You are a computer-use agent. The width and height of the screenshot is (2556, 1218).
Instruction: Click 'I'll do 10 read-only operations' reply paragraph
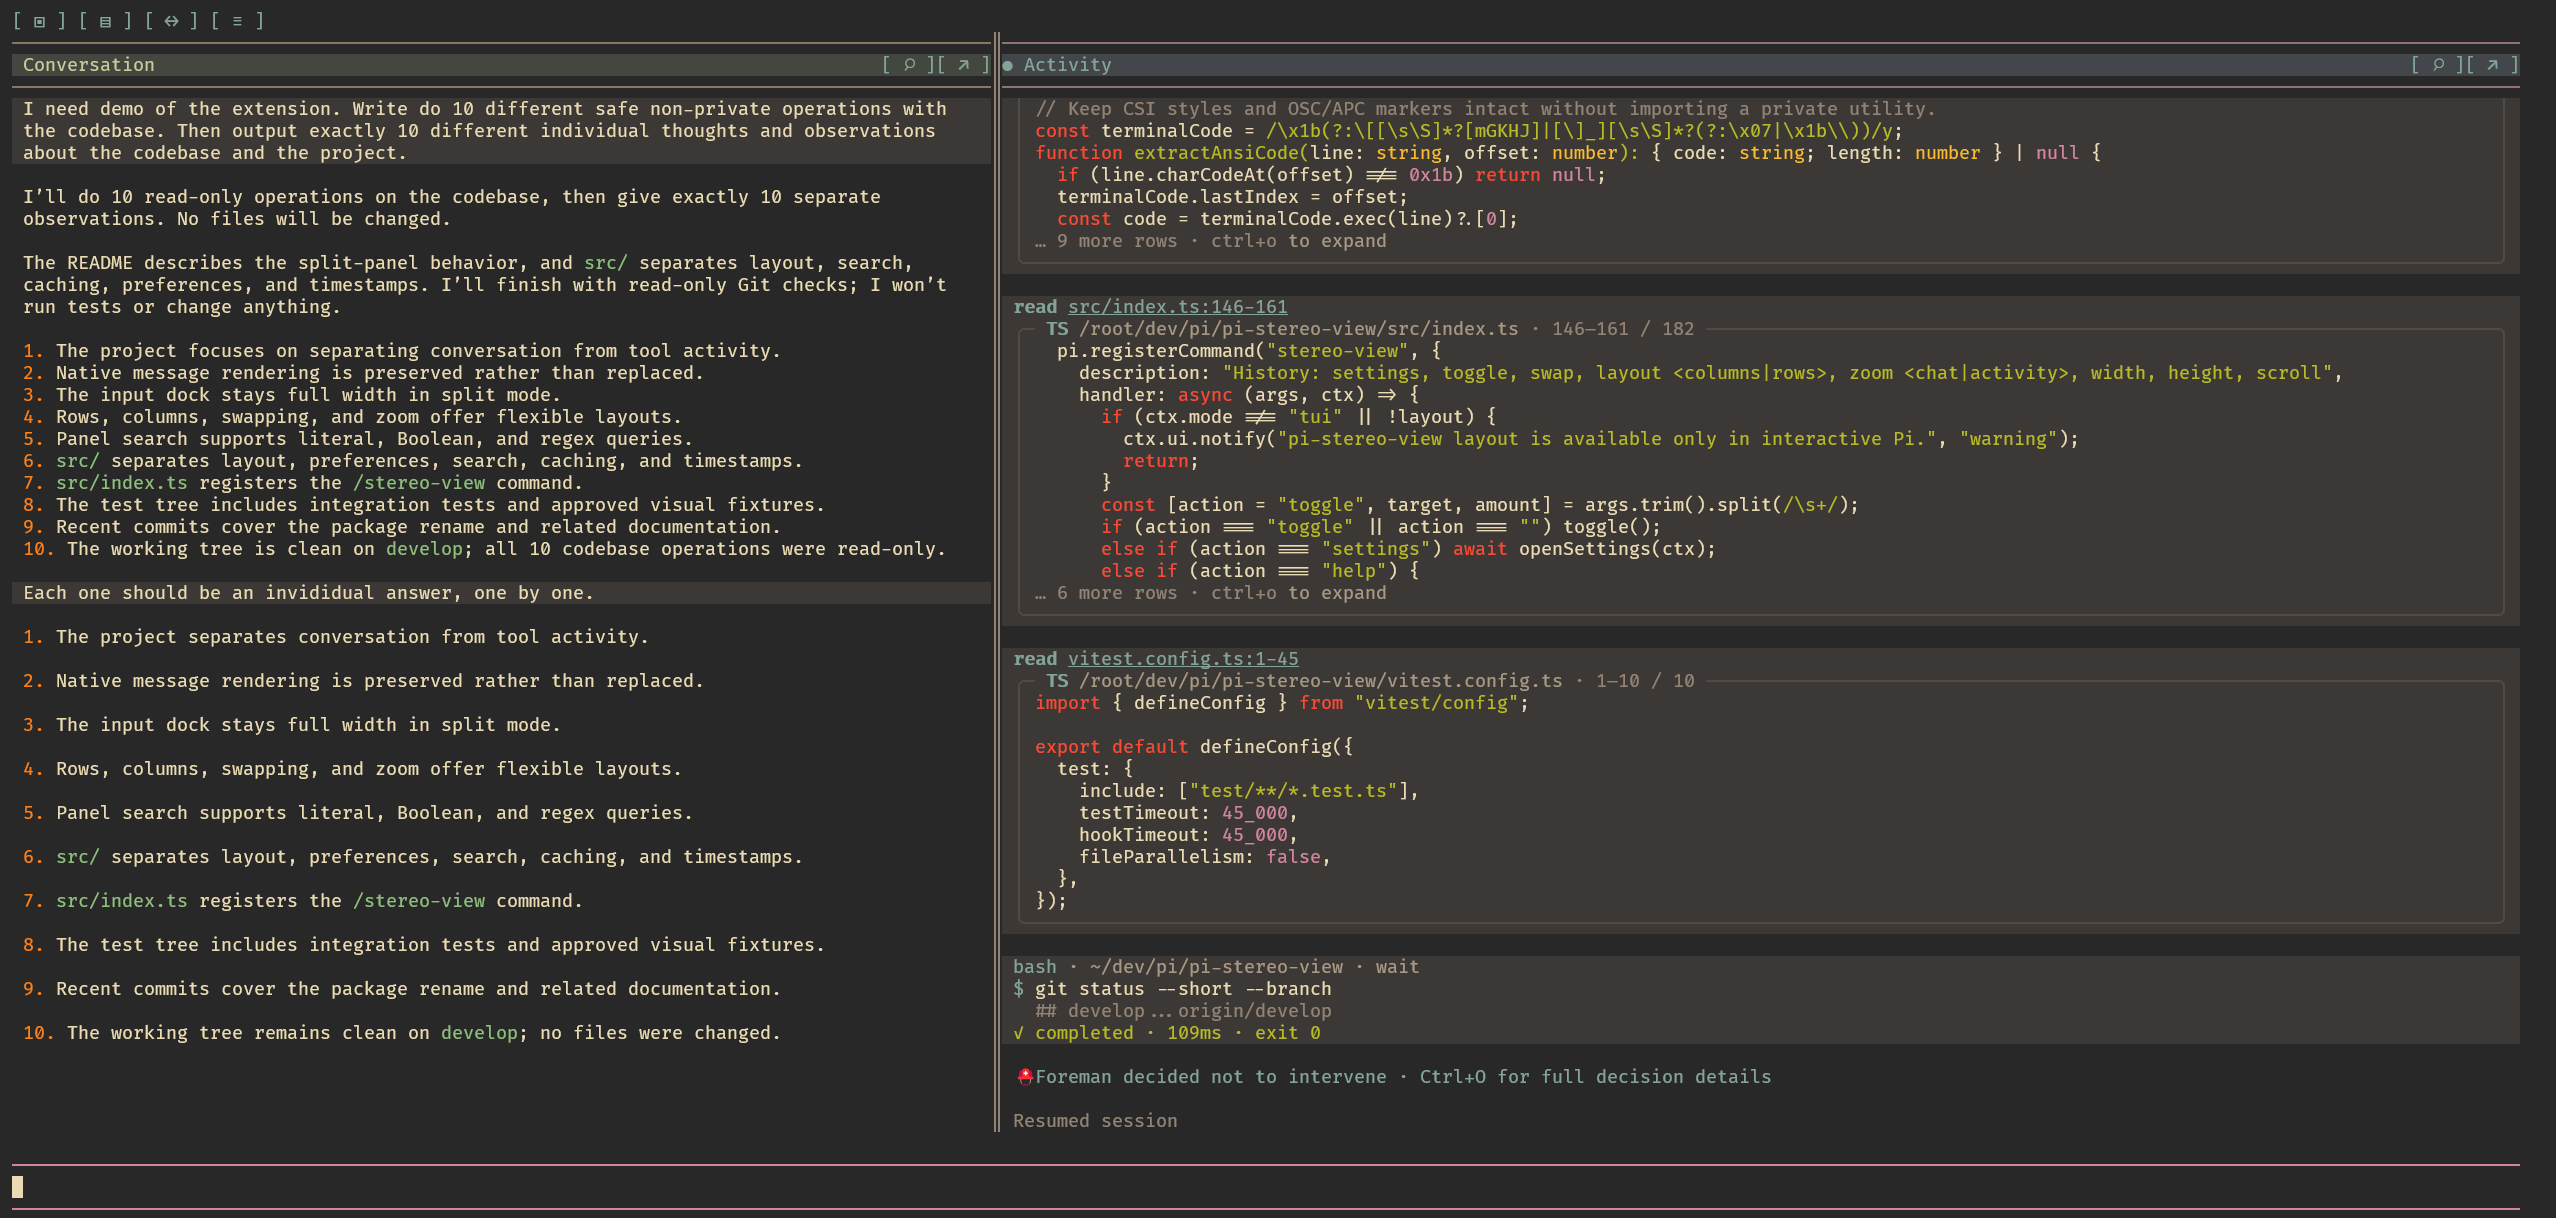tap(452, 208)
